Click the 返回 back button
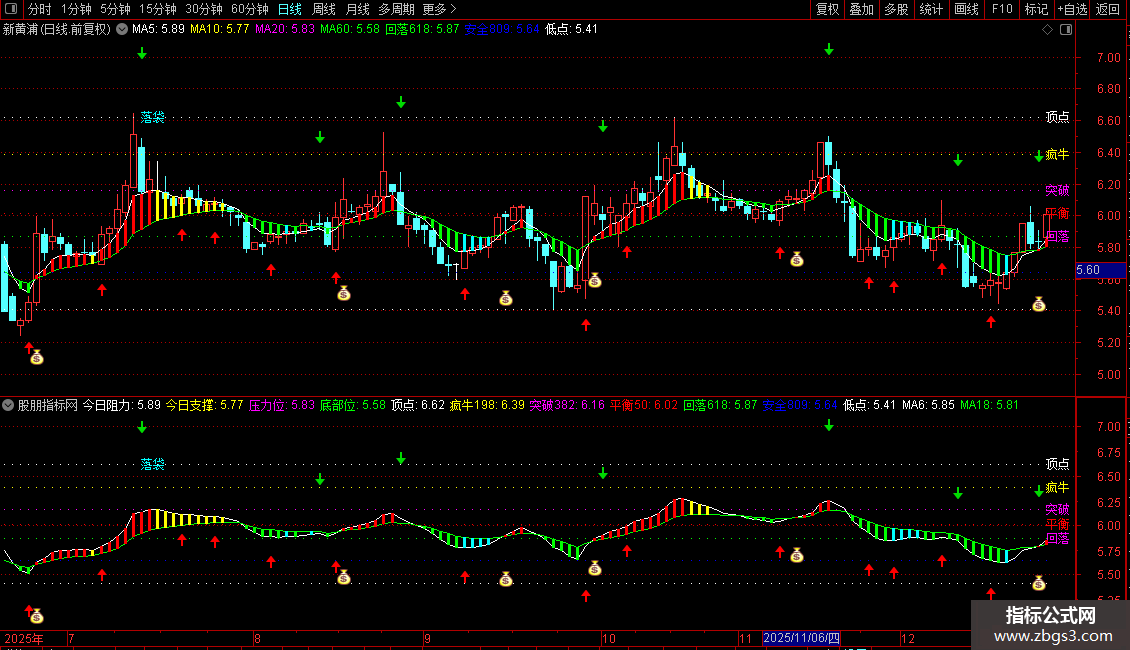Viewport: 1130px width, 650px height. pyautogui.click(x=1108, y=9)
